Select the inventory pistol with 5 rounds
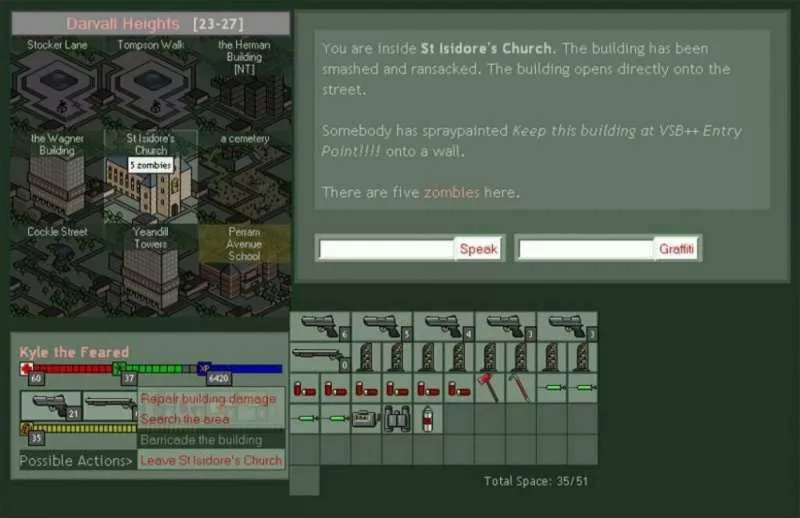The height and width of the screenshot is (518, 800). pyautogui.click(x=382, y=327)
